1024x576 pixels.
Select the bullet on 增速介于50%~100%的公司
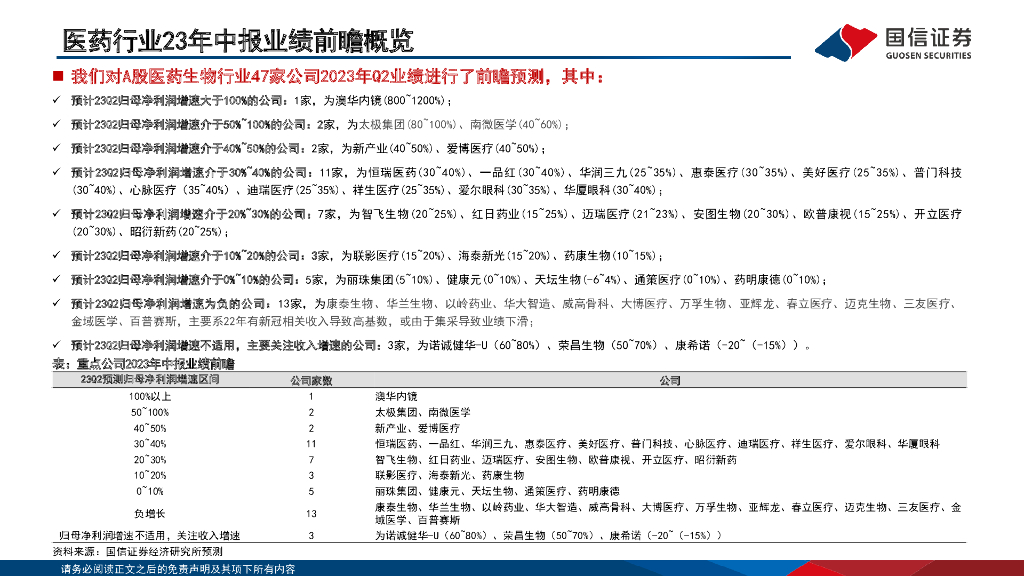[320, 125]
